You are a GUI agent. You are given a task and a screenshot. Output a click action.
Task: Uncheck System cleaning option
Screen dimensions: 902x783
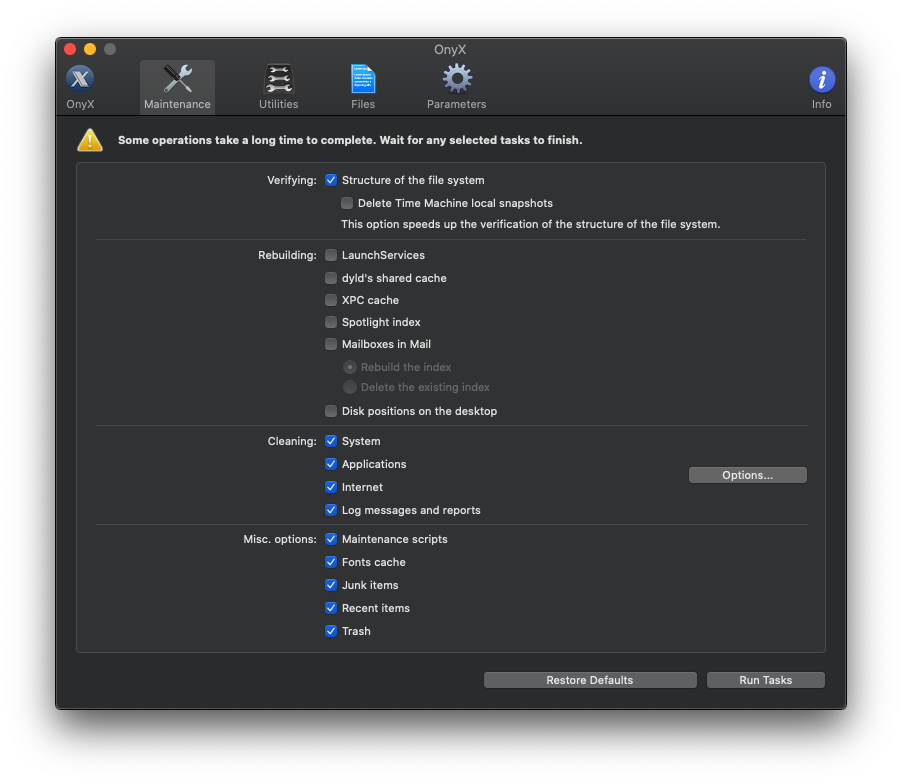[331, 441]
